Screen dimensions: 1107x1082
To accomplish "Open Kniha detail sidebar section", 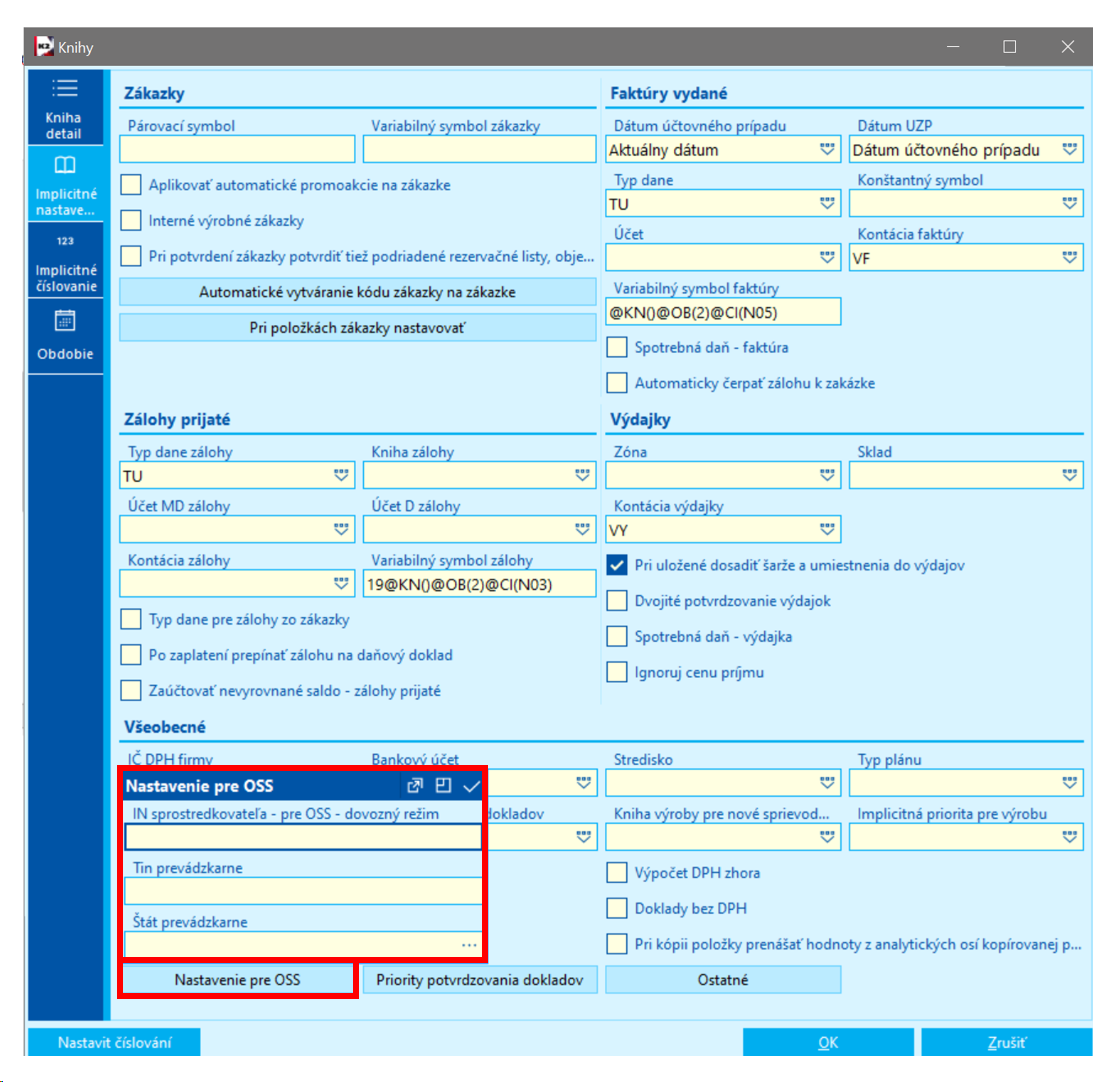I will coord(65,107).
